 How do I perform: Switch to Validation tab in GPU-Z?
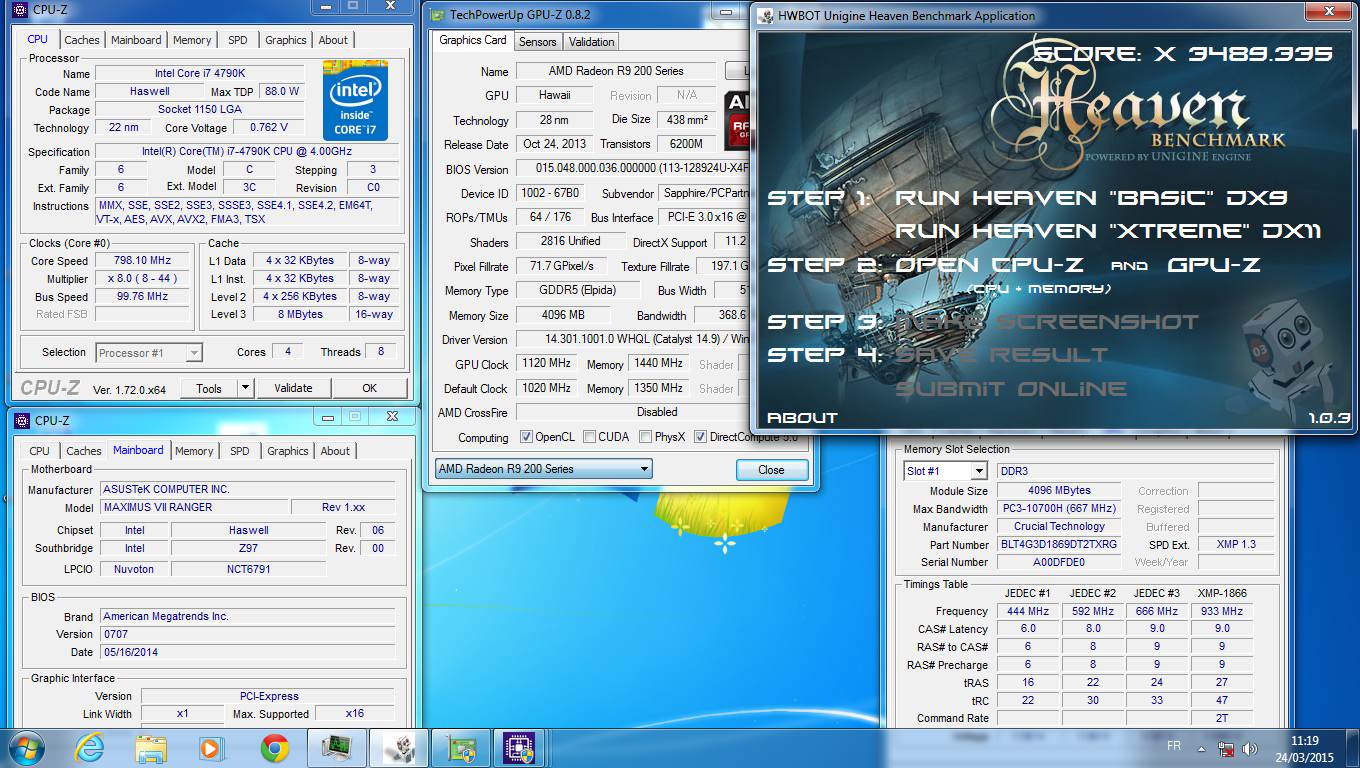point(592,42)
